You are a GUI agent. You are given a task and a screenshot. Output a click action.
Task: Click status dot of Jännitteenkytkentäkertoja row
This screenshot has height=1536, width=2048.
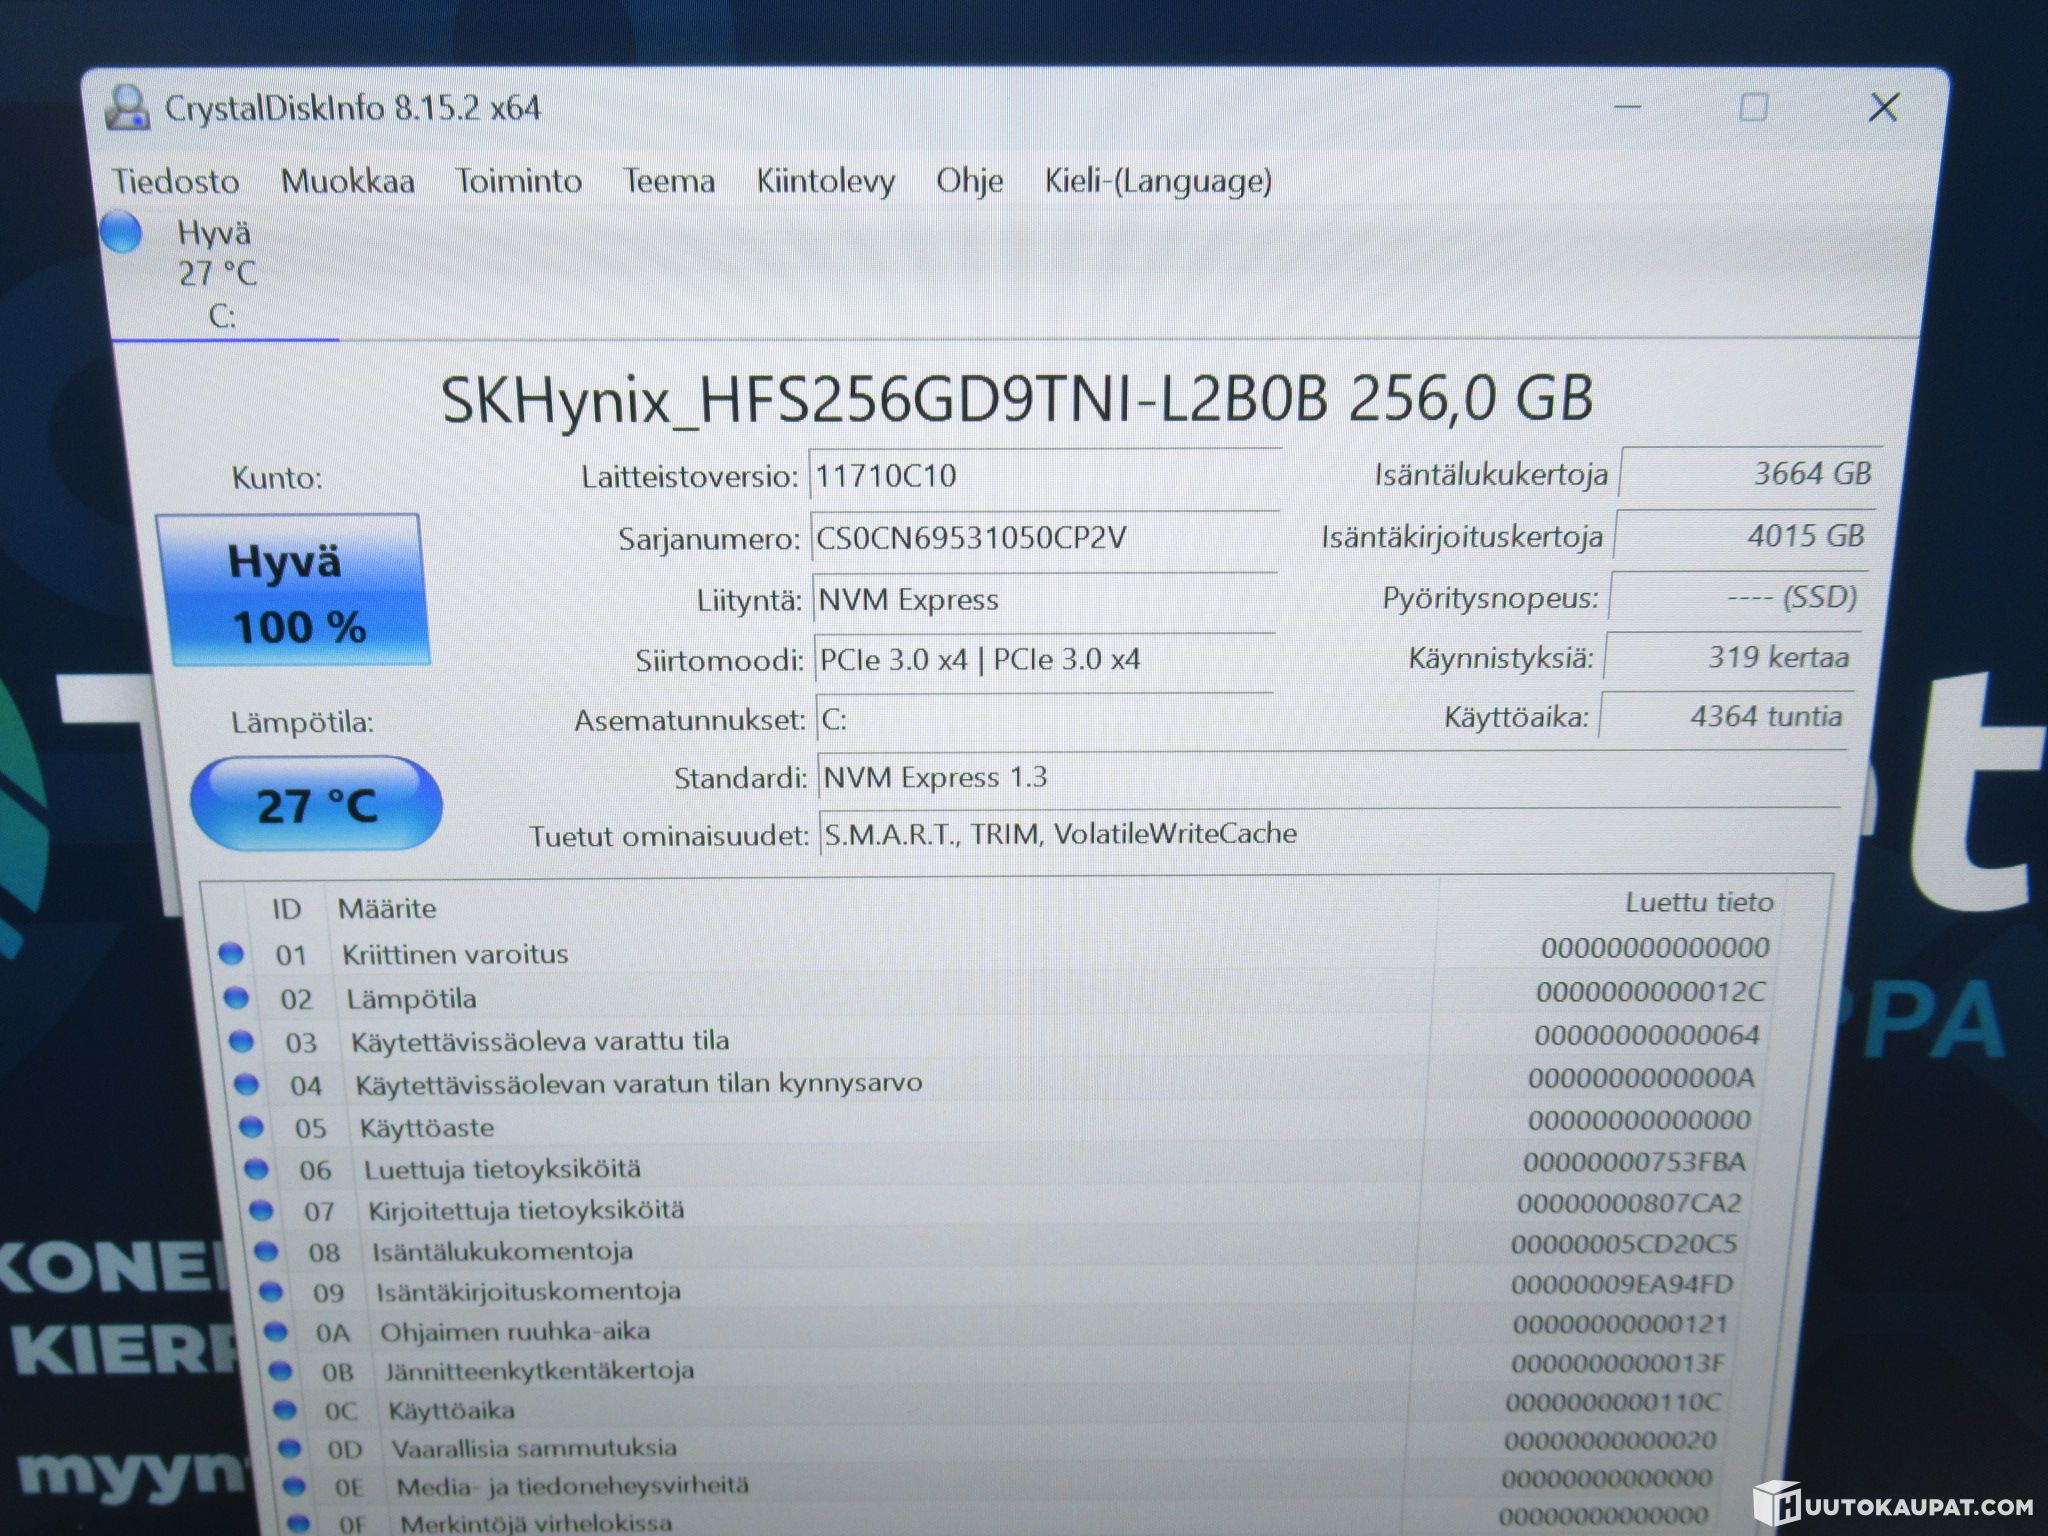[x=281, y=1371]
